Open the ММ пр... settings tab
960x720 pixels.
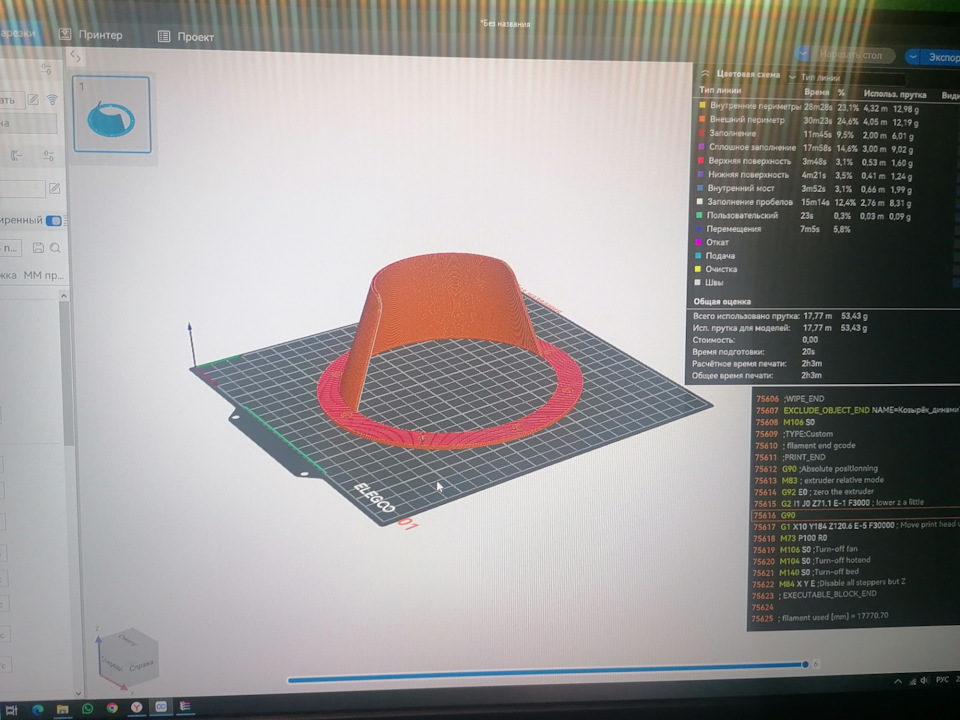click(43, 276)
